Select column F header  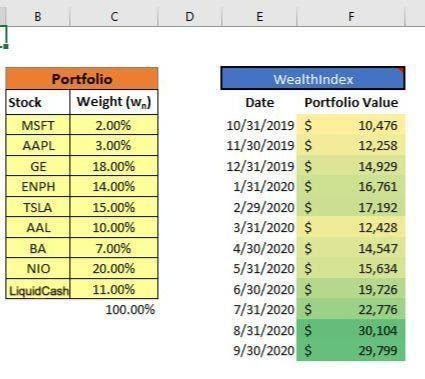351,16
